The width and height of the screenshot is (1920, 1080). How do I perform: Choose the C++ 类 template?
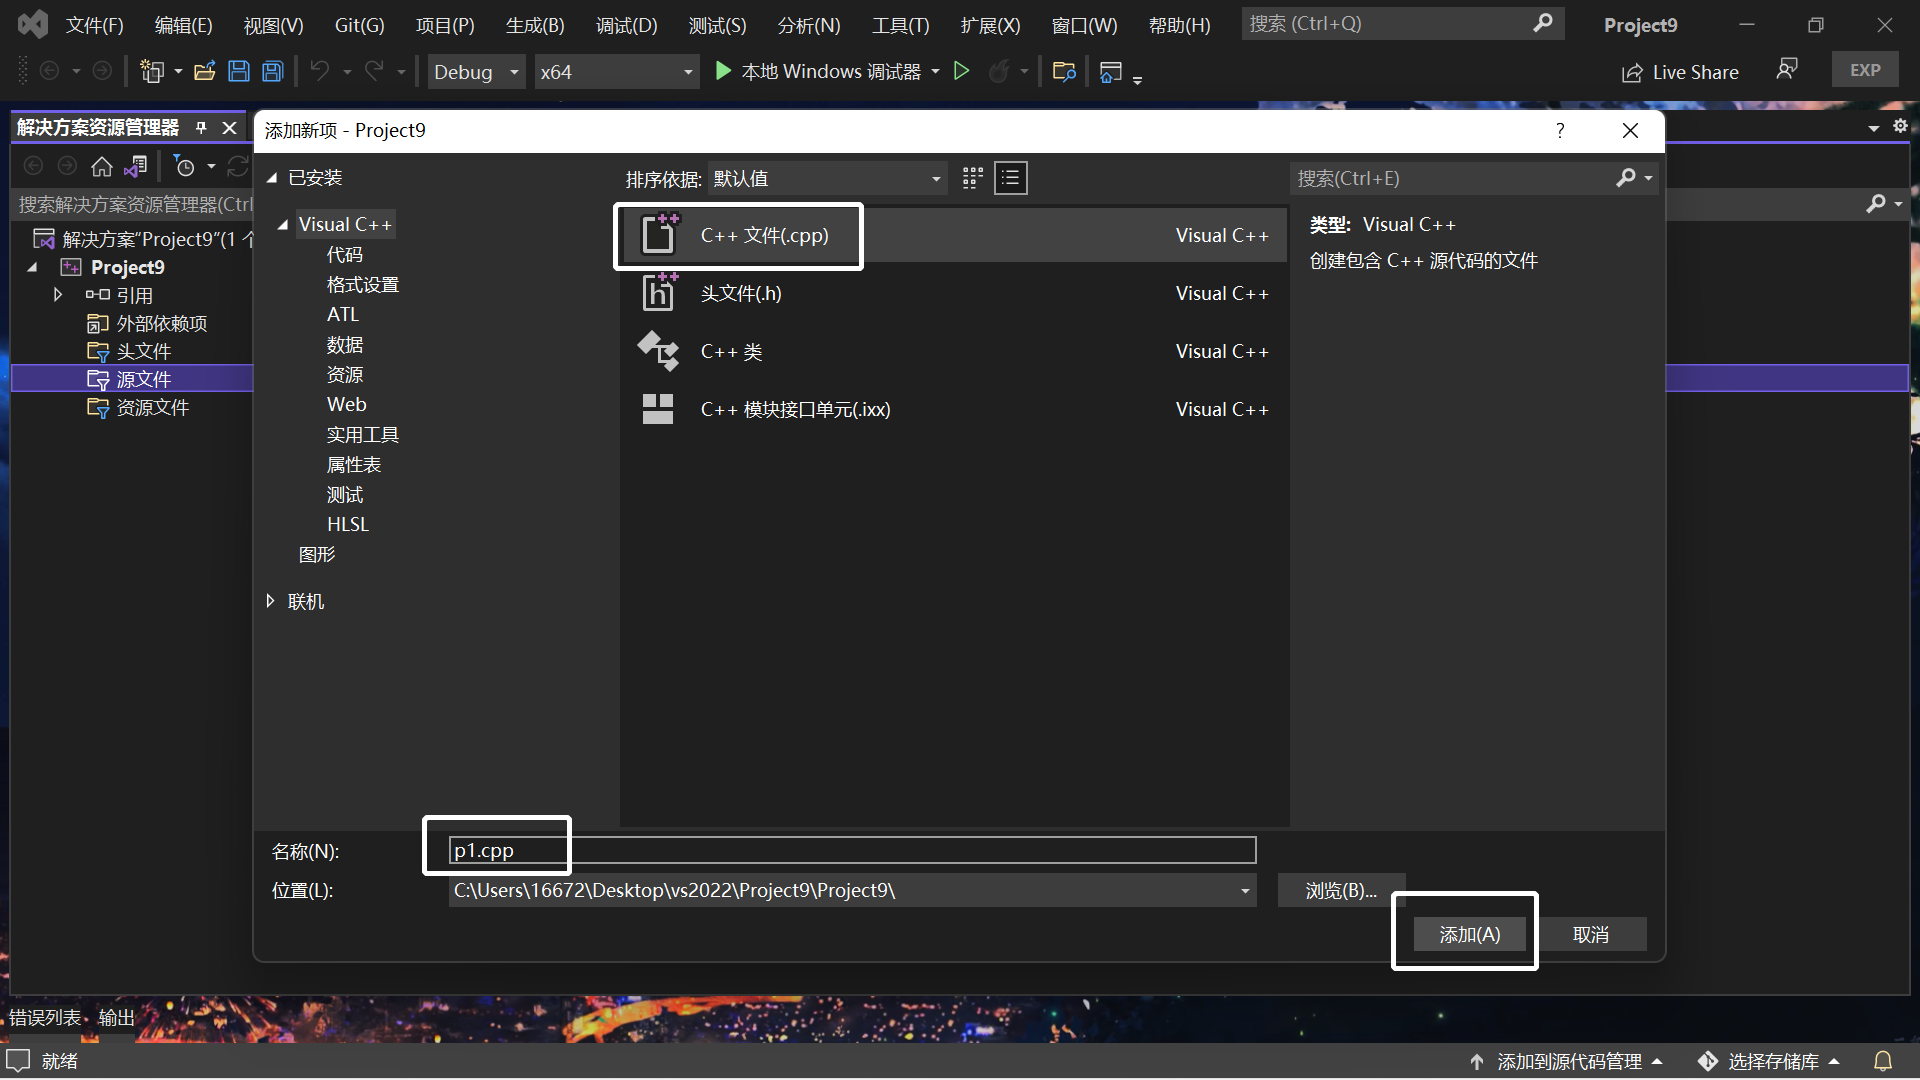tap(658, 352)
